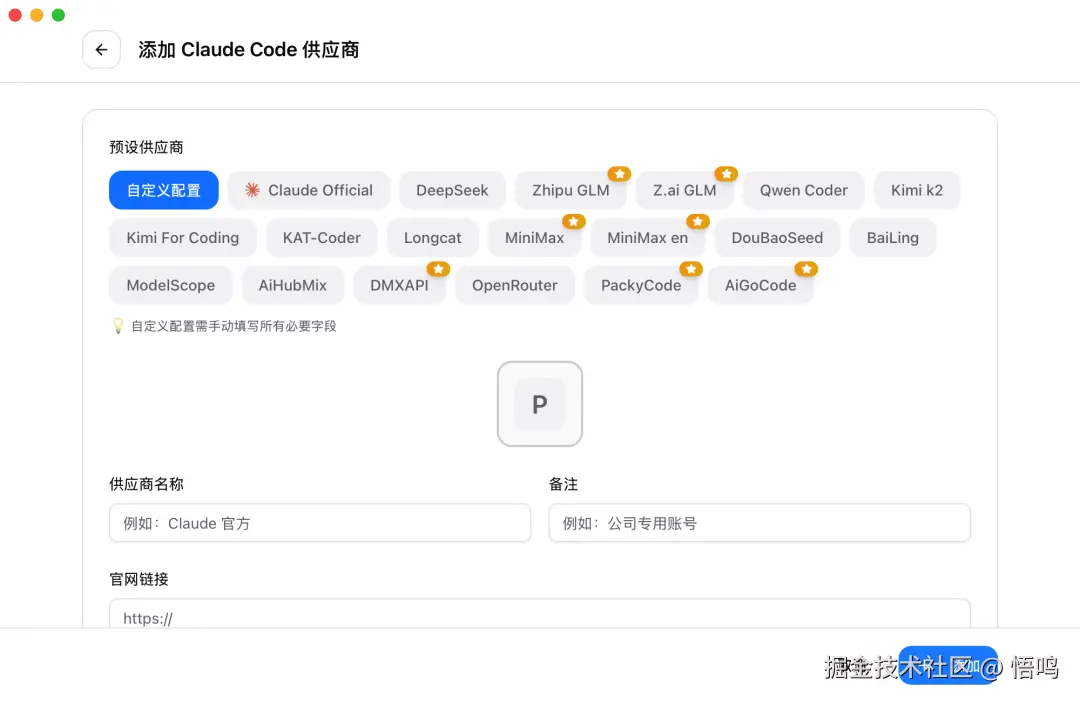Screen dimensions: 1080x702
Task: Click the Claude Official flame icon
Action: [252, 190]
